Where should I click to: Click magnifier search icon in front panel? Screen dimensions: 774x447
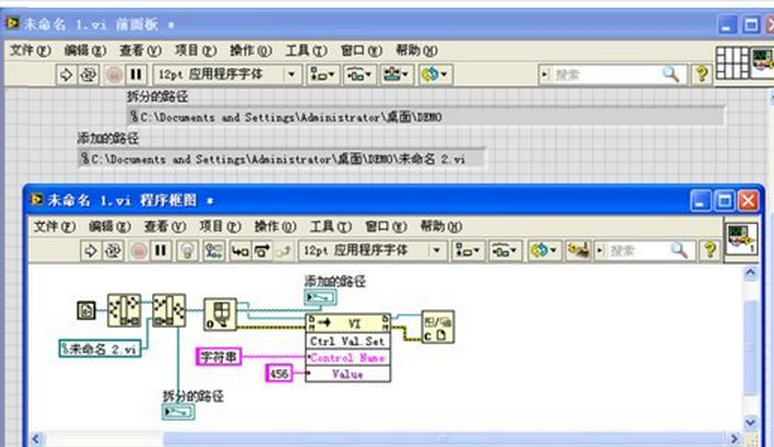click(x=671, y=74)
